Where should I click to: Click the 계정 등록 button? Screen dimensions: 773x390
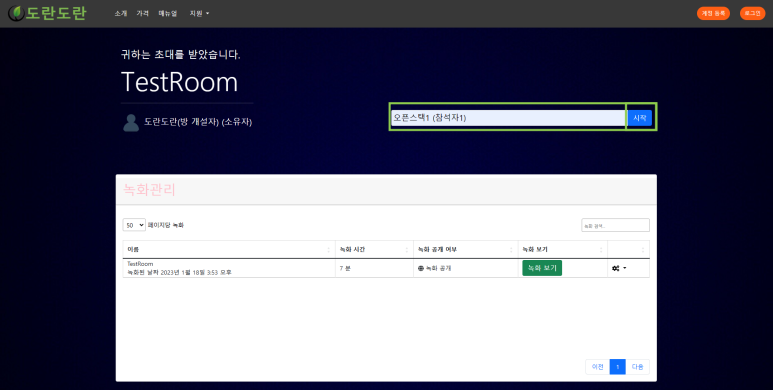713,13
